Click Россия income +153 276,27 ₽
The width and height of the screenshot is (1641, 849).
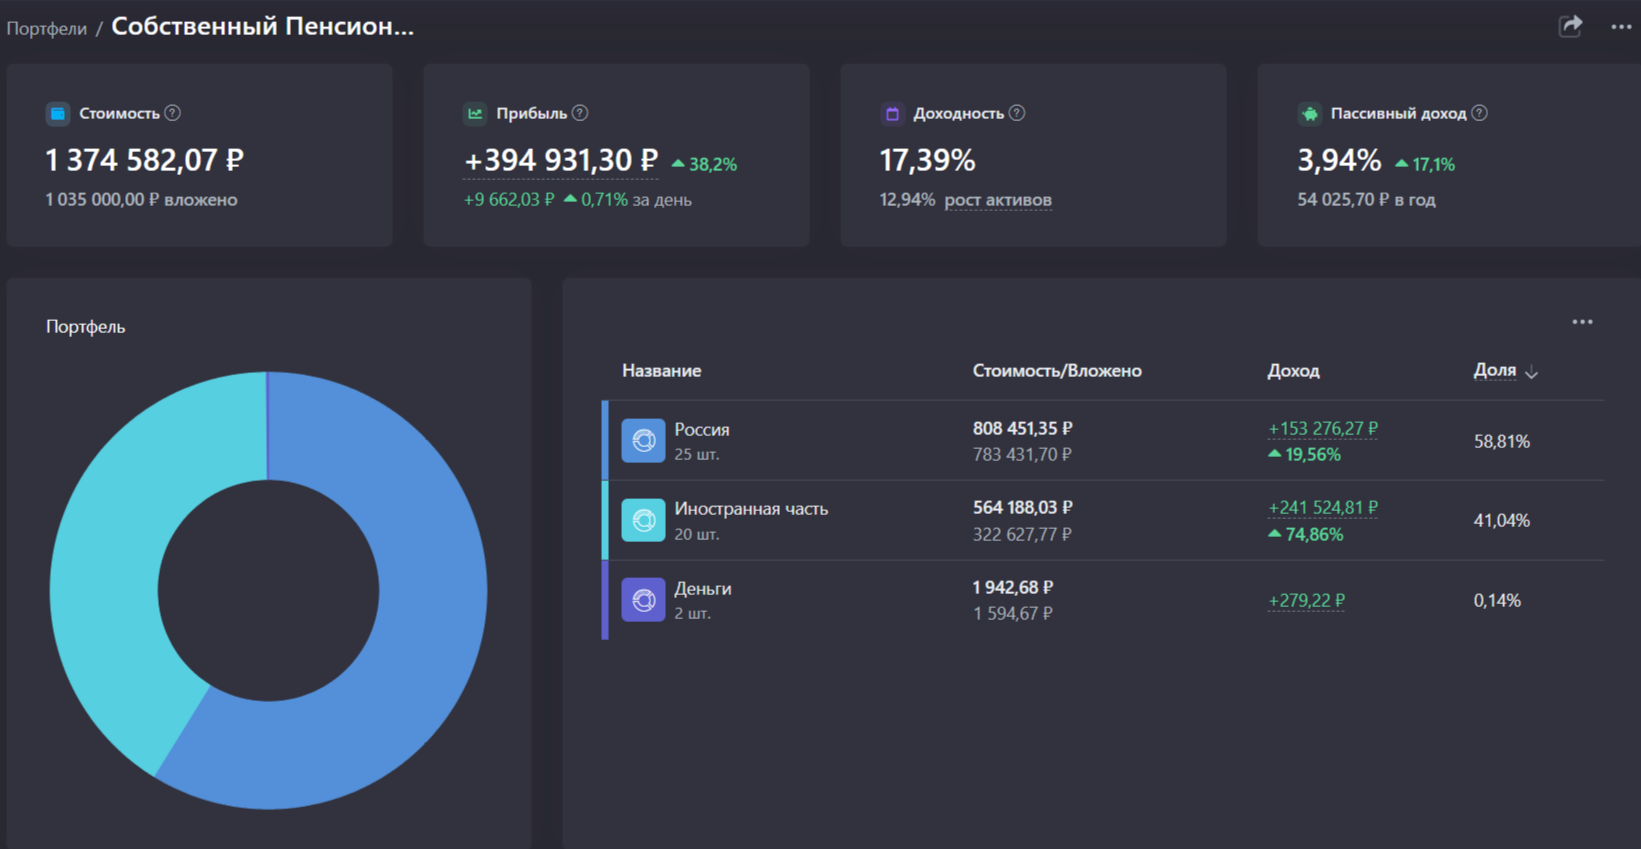1323,428
